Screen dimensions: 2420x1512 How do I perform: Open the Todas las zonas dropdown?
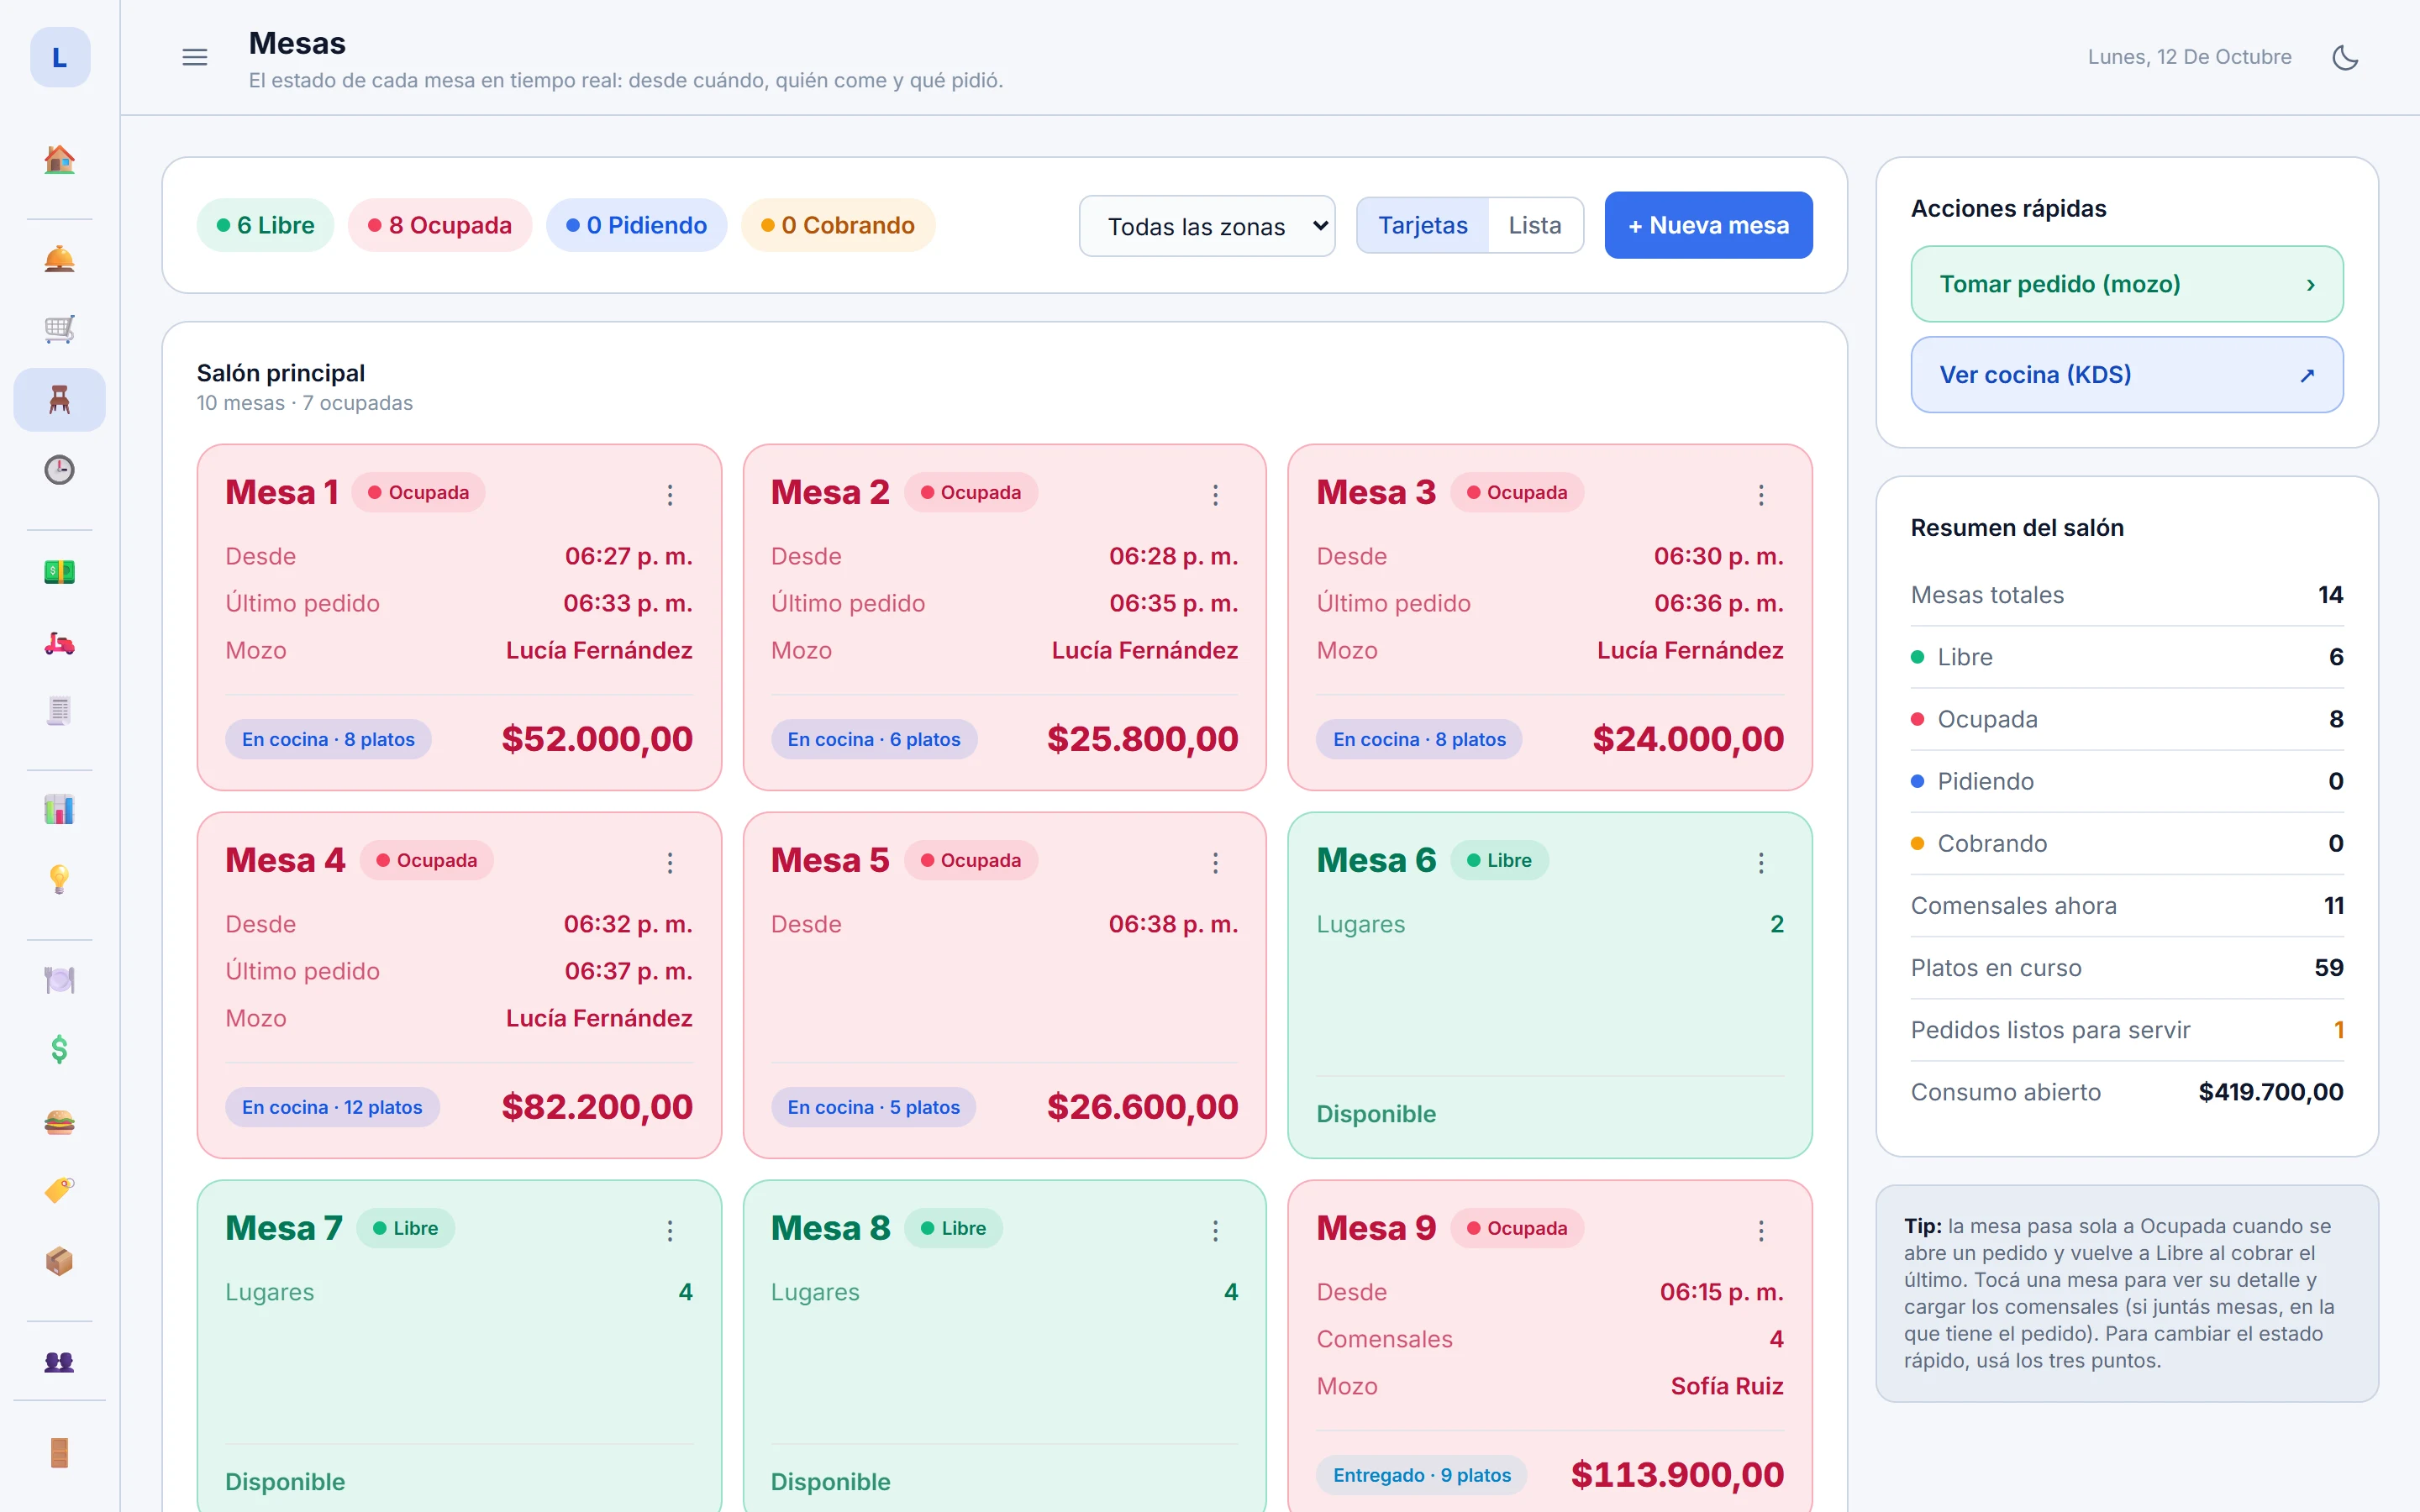tap(1207, 226)
